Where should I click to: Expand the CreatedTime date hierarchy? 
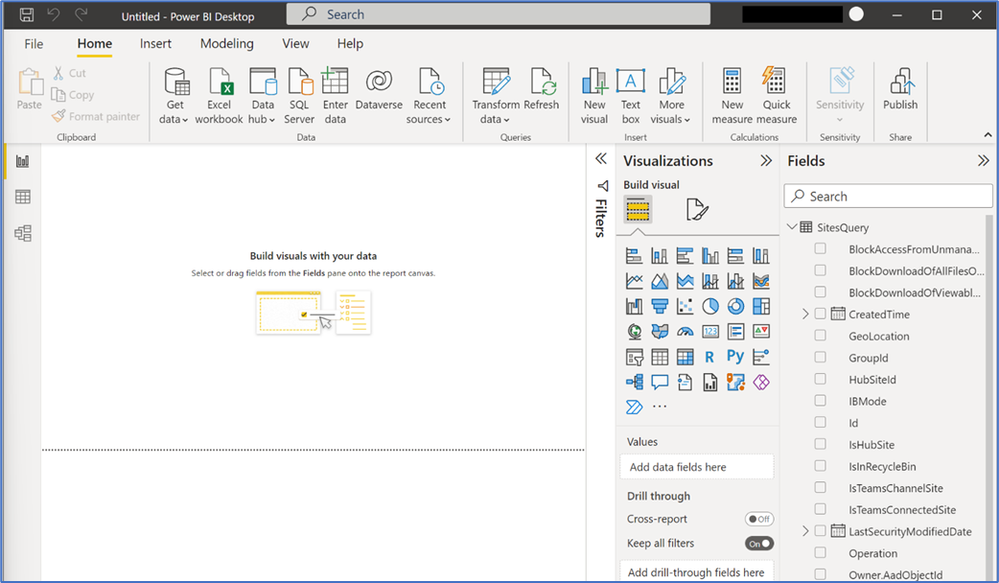(x=805, y=314)
